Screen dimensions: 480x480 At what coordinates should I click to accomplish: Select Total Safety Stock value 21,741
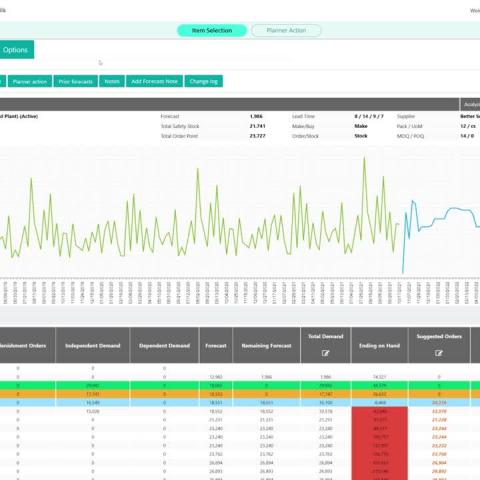point(257,126)
